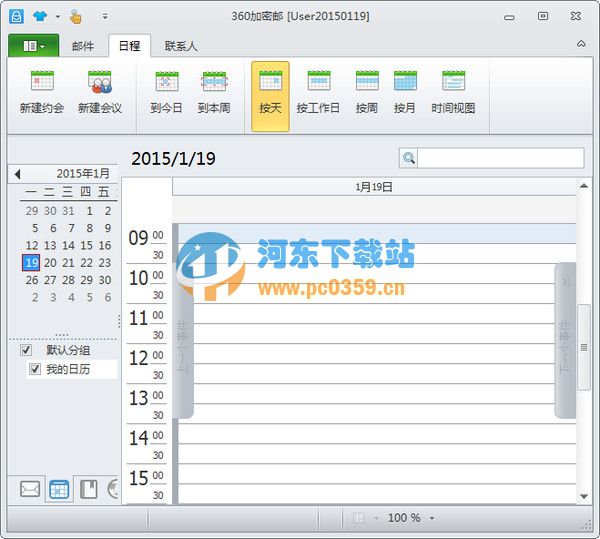
Task: Click scroll down arrow of schedule scrollbar
Action: pos(584,497)
